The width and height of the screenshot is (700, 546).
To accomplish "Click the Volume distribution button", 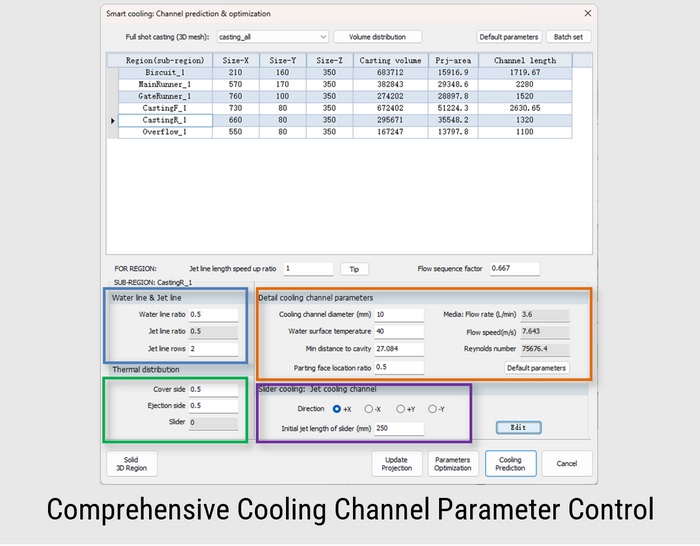I will pyautogui.click(x=377, y=37).
